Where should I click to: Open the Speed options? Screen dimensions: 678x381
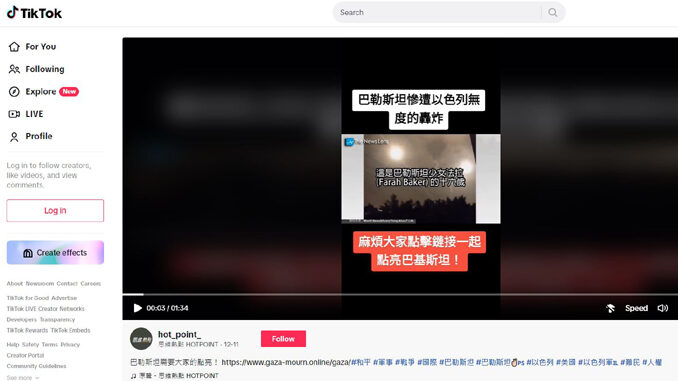(x=636, y=308)
